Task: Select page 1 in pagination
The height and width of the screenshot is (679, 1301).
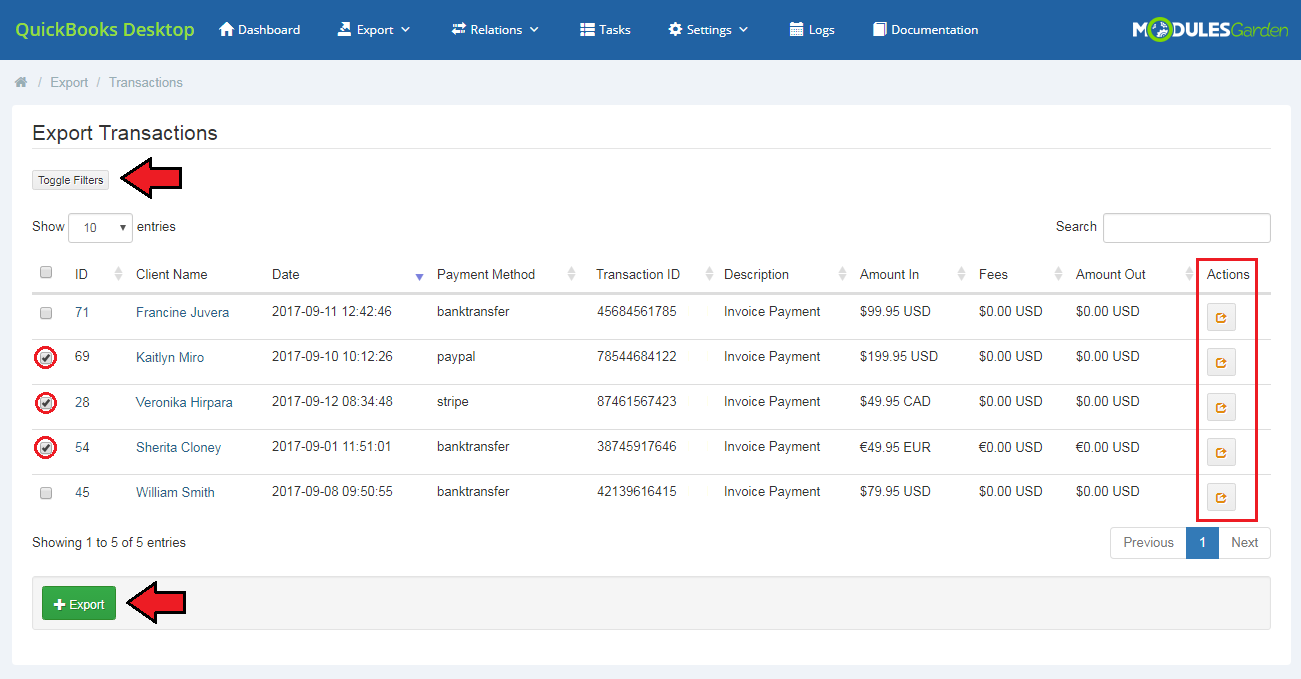Action: coord(1203,542)
